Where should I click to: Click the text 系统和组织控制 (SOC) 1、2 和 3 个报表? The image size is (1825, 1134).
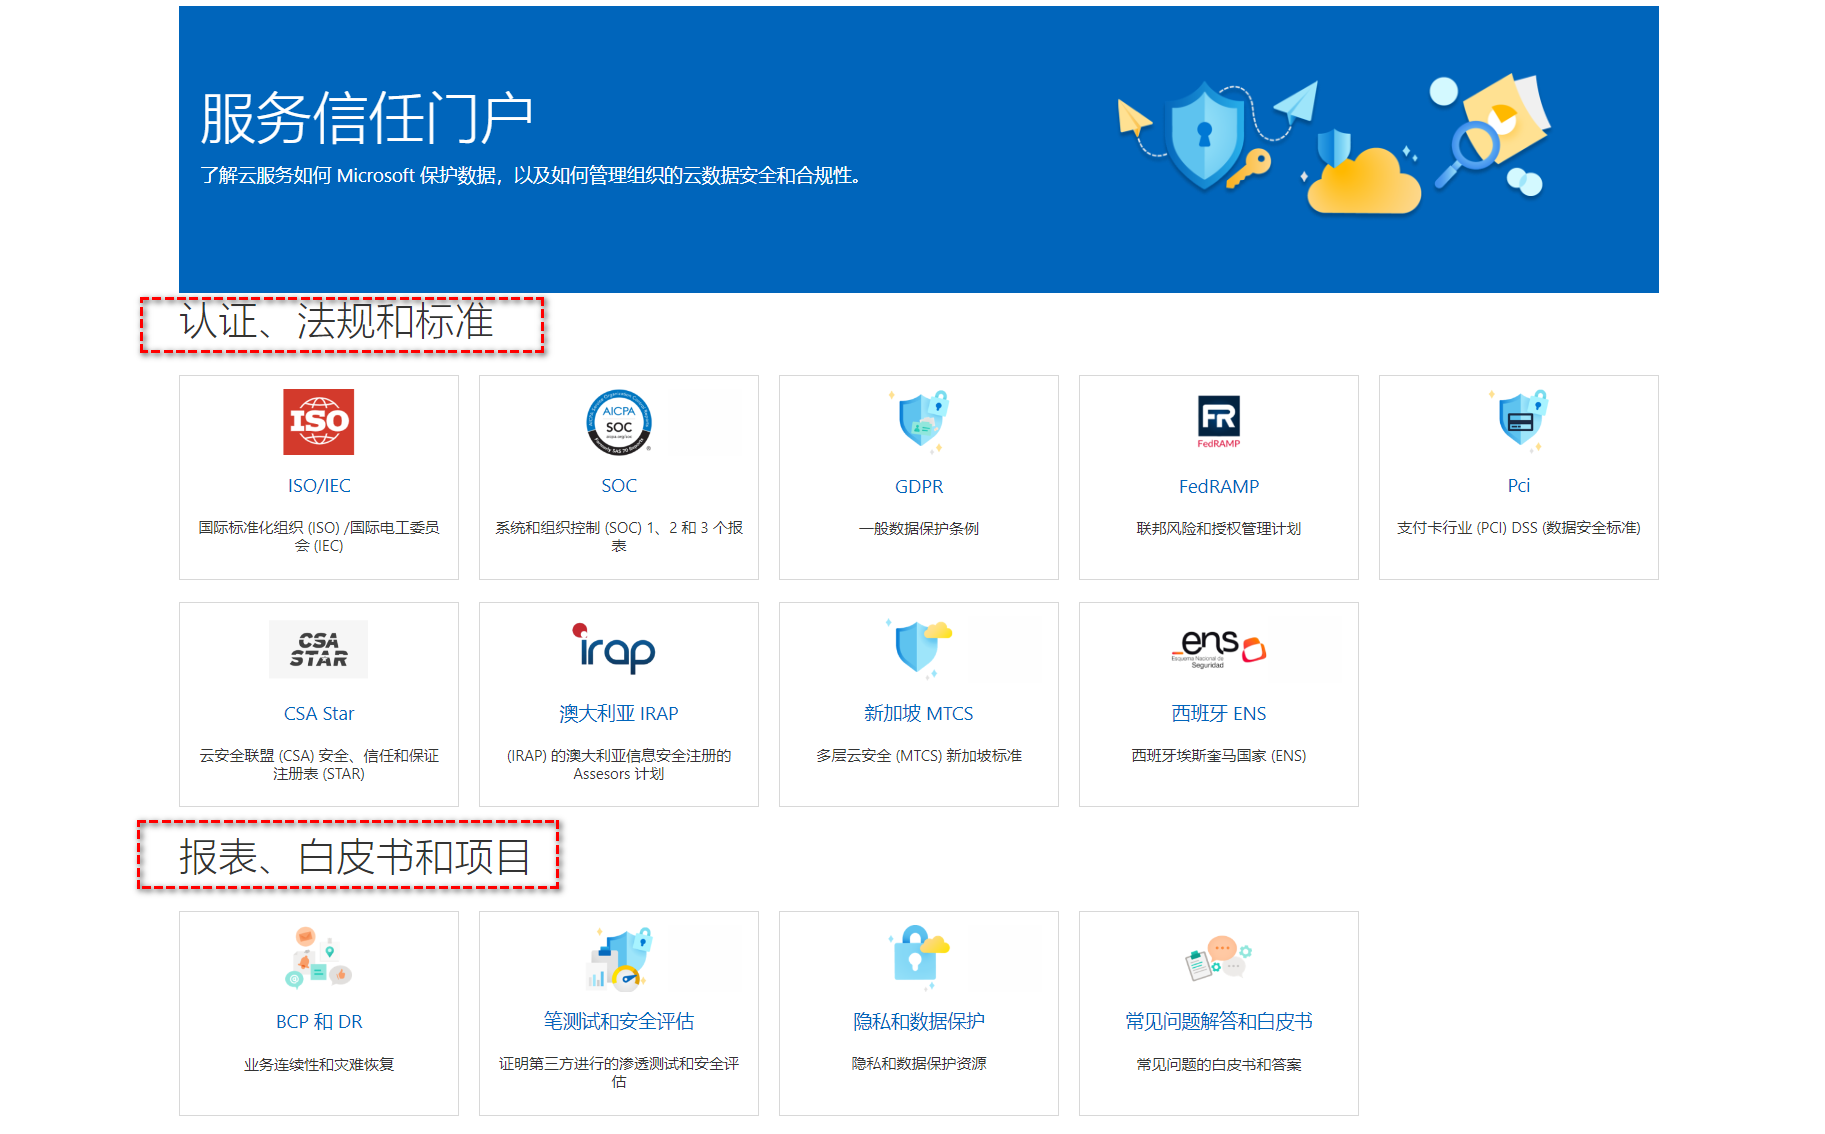click(619, 537)
